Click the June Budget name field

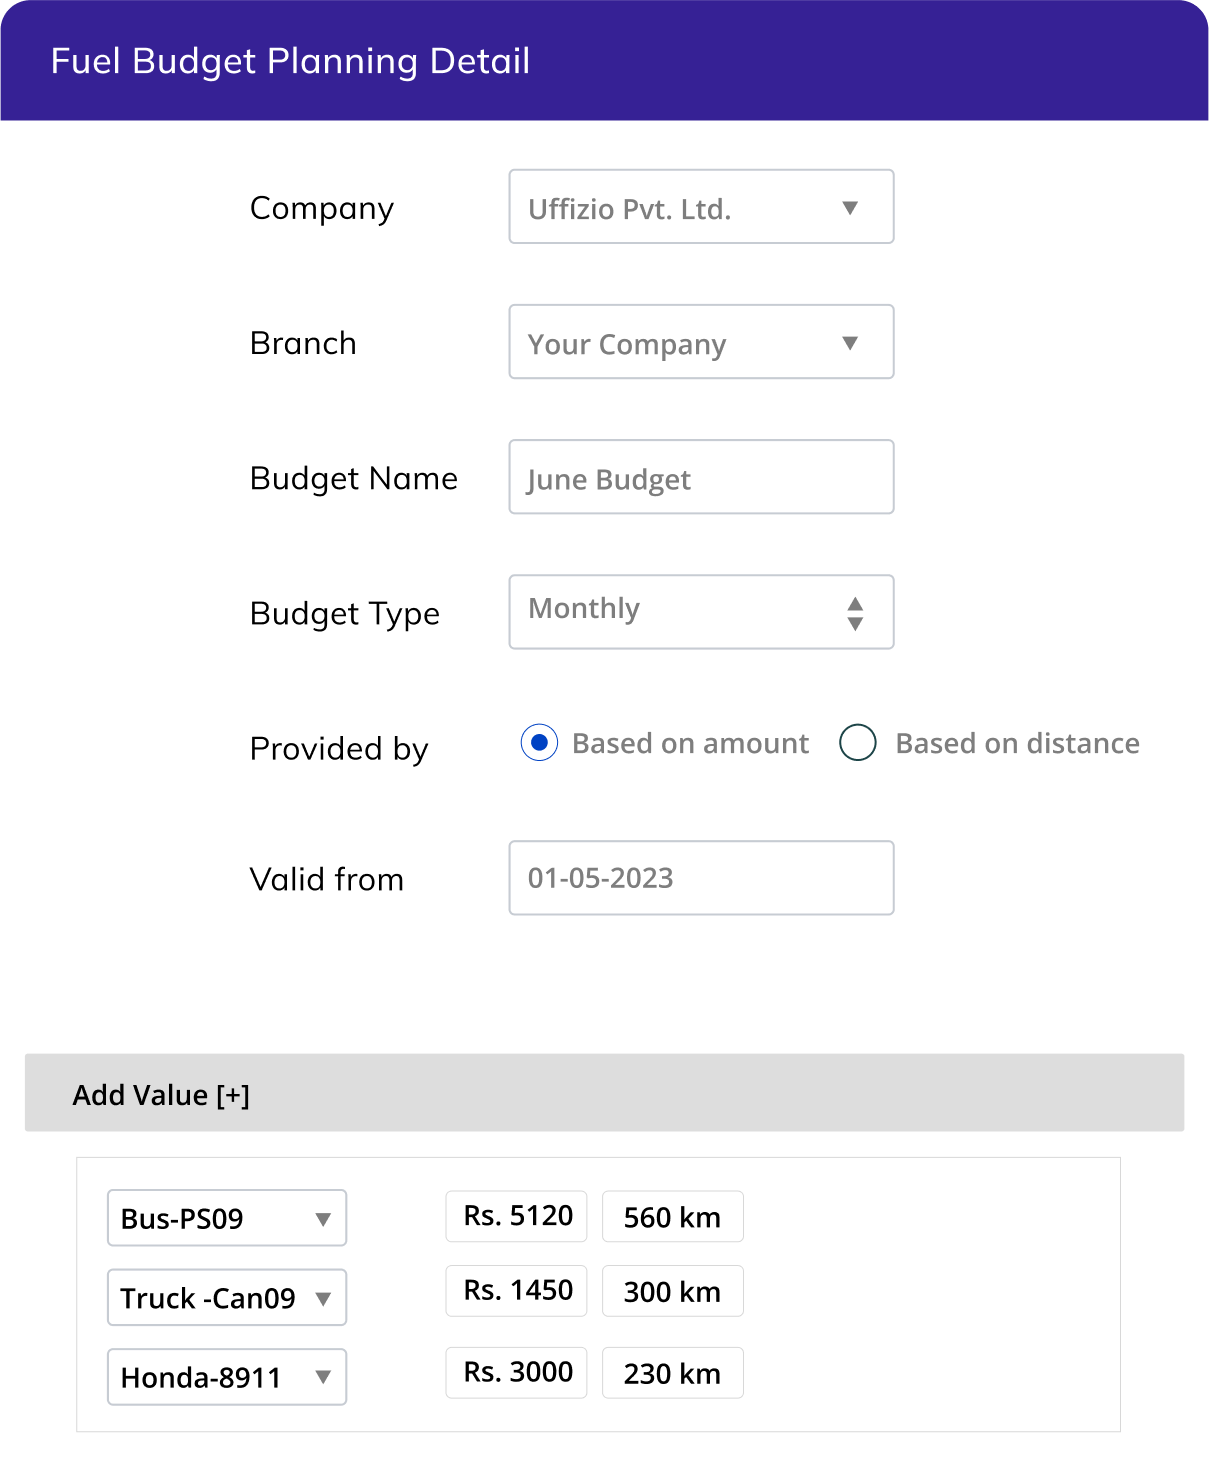(x=701, y=477)
